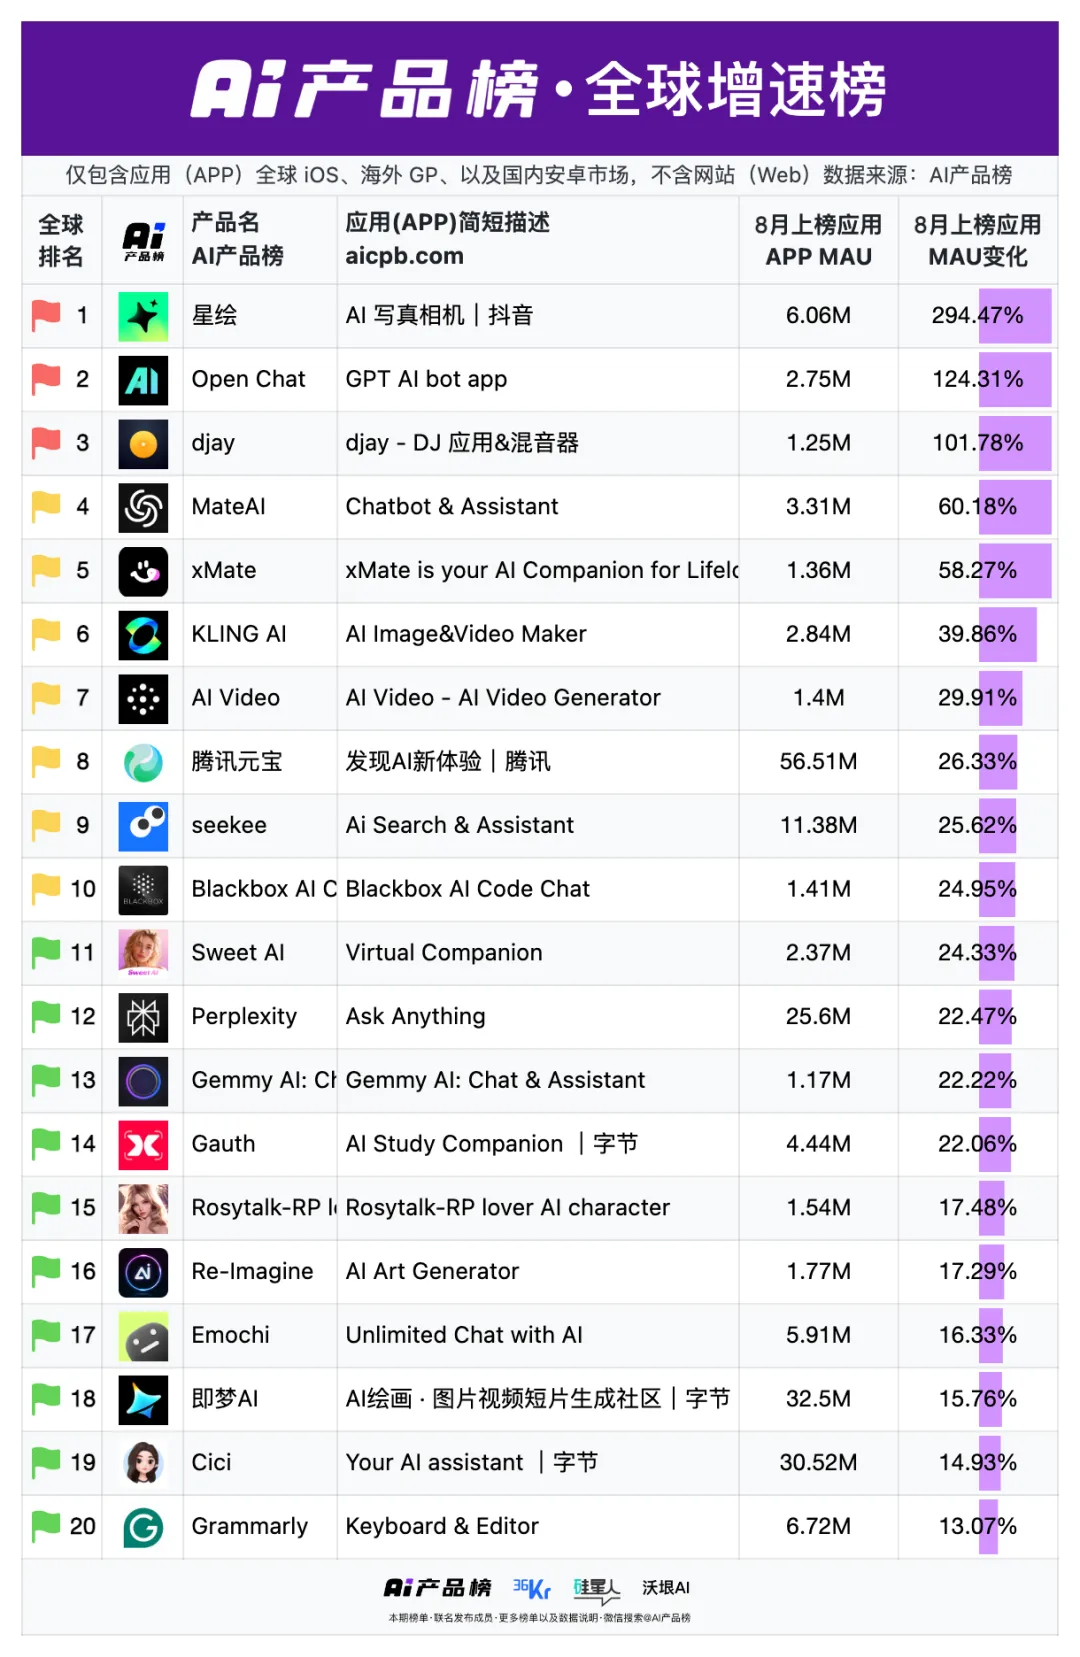Click the aicpb.com header link text
Viewport: 1080px width, 1657px height.
point(404,256)
